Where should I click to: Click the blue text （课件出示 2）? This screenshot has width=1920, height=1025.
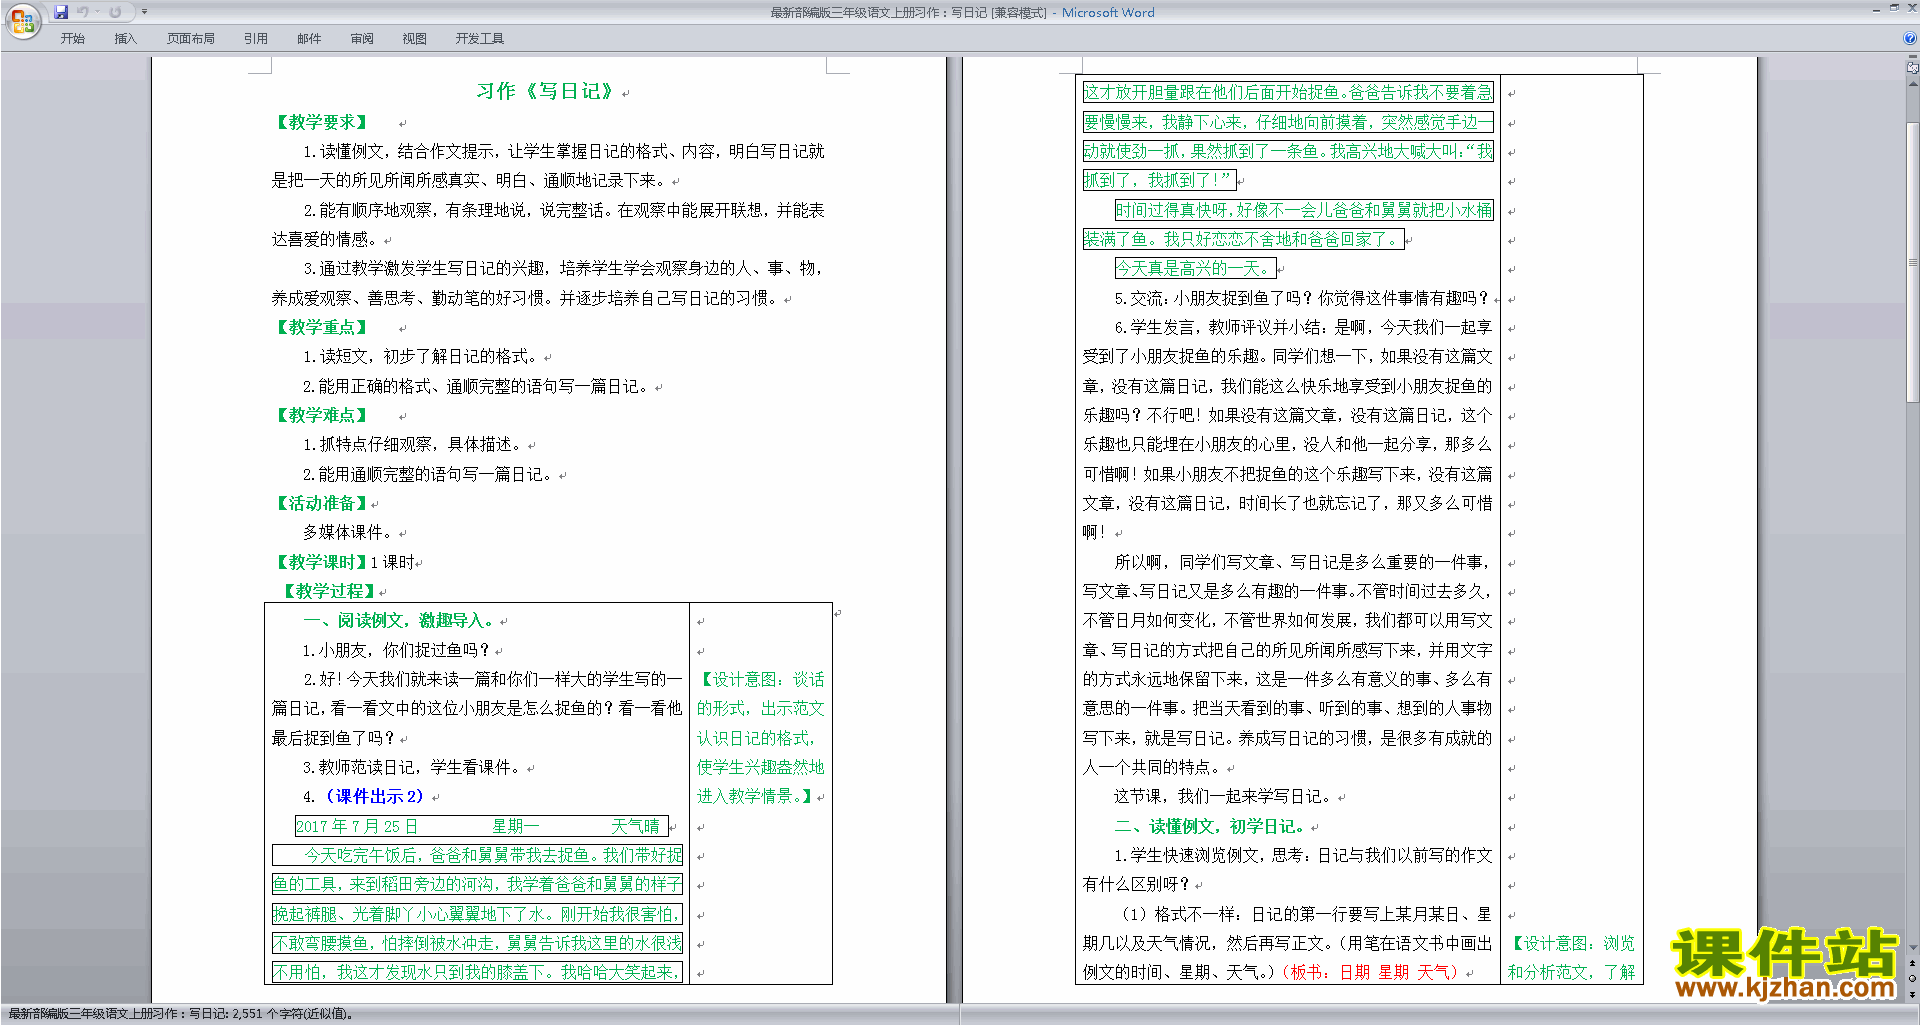tap(375, 797)
